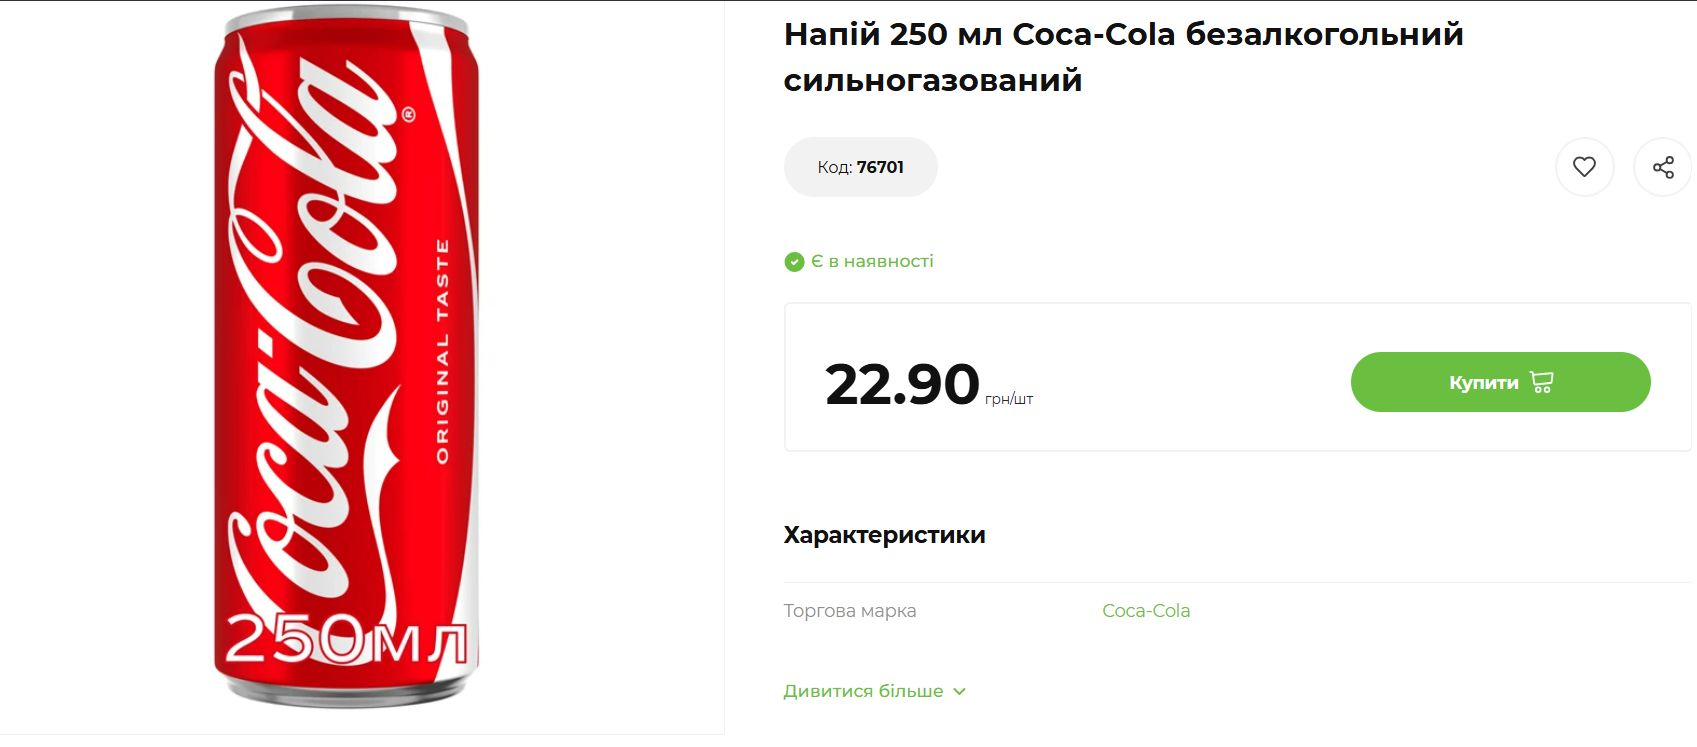Buy the product with the Купити button
Screen dimensions: 1697x747
[x=1500, y=382]
